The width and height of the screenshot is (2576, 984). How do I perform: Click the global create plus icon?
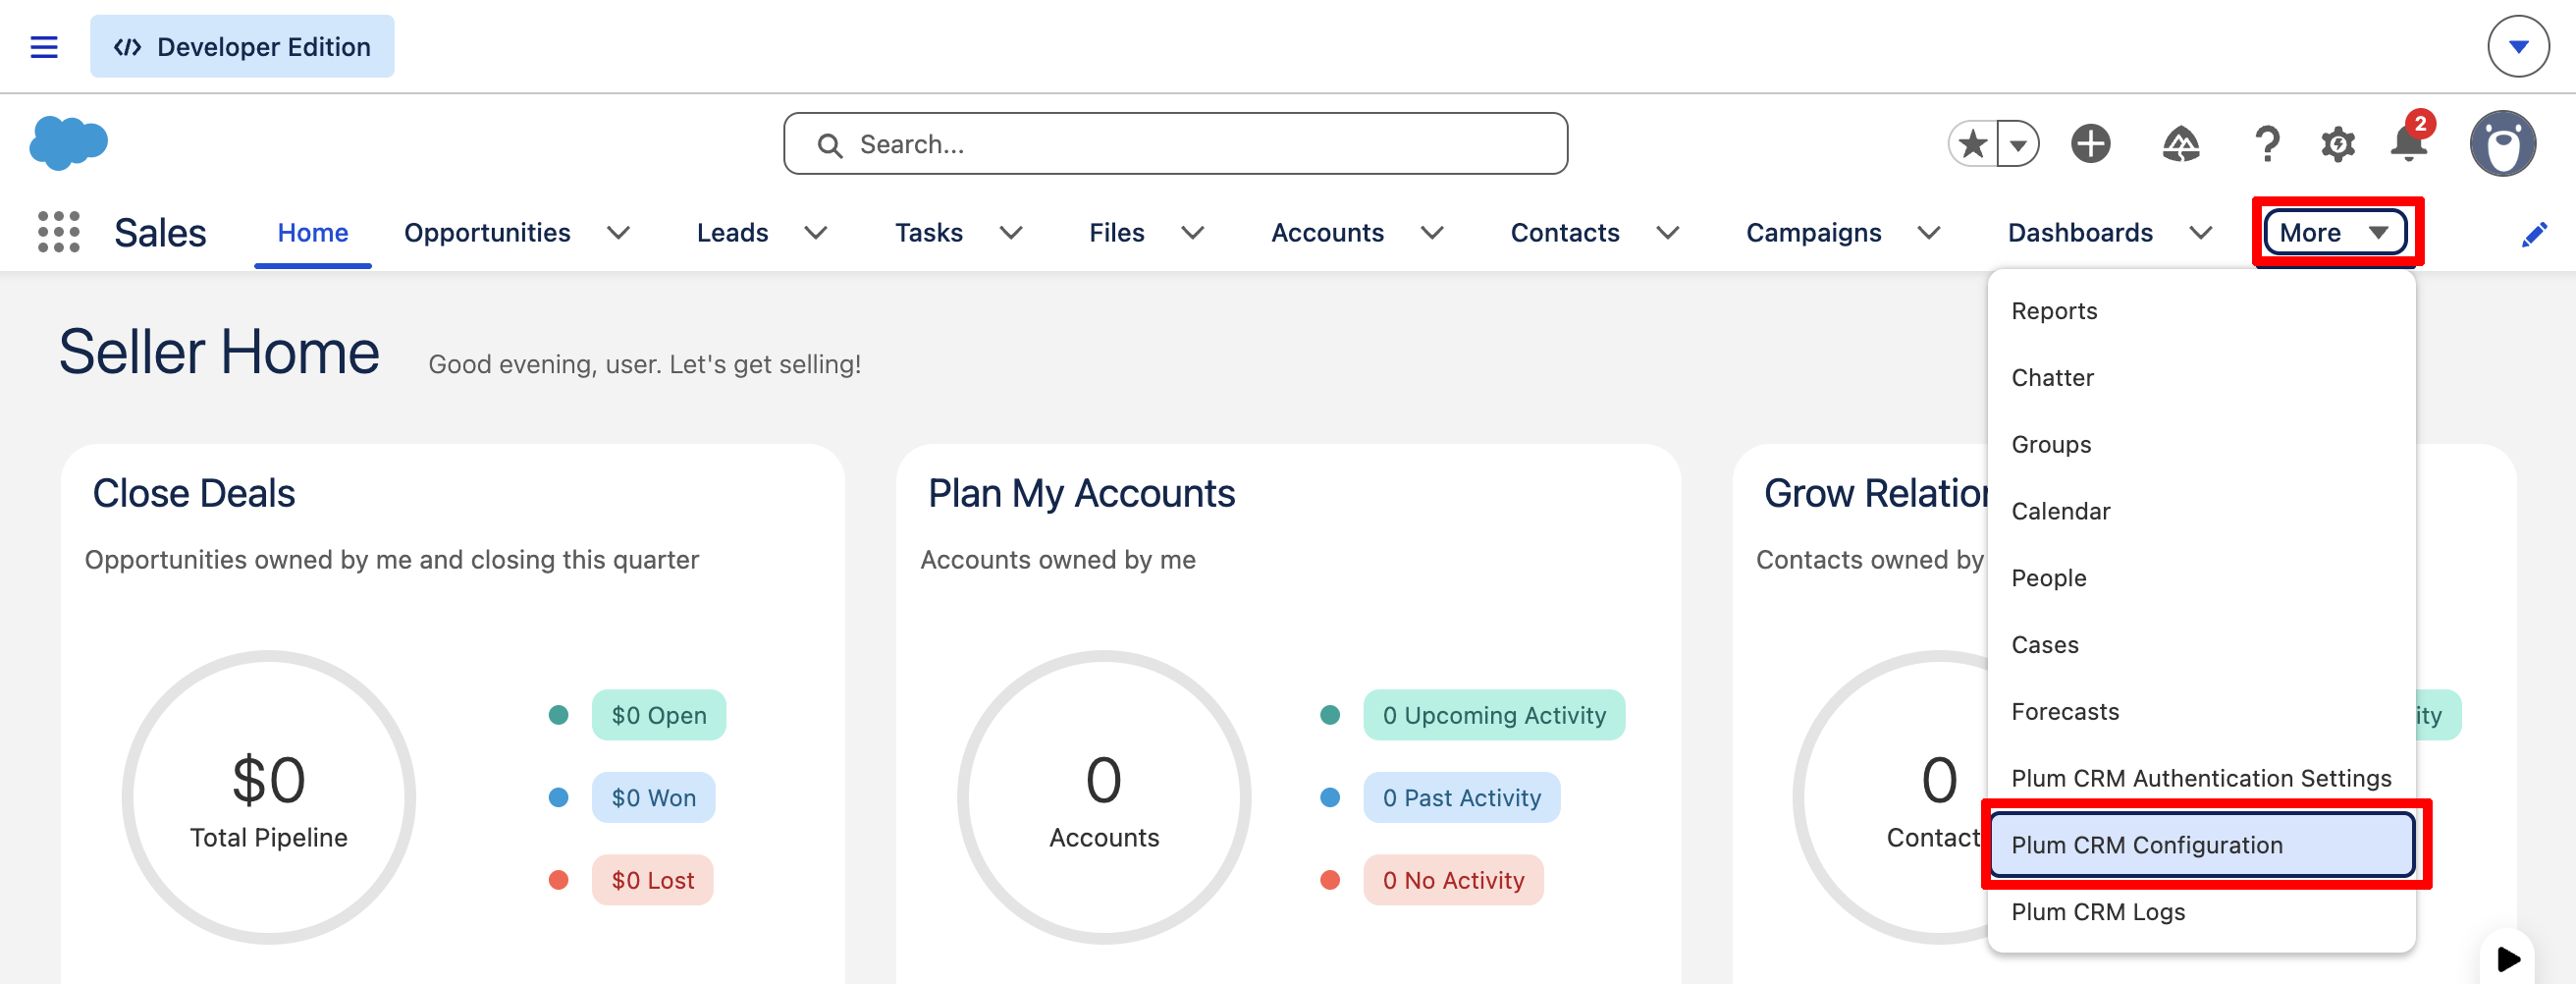[x=2090, y=144]
